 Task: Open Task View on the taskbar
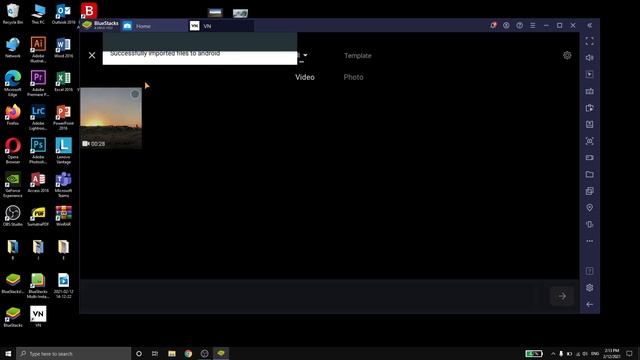155,353
